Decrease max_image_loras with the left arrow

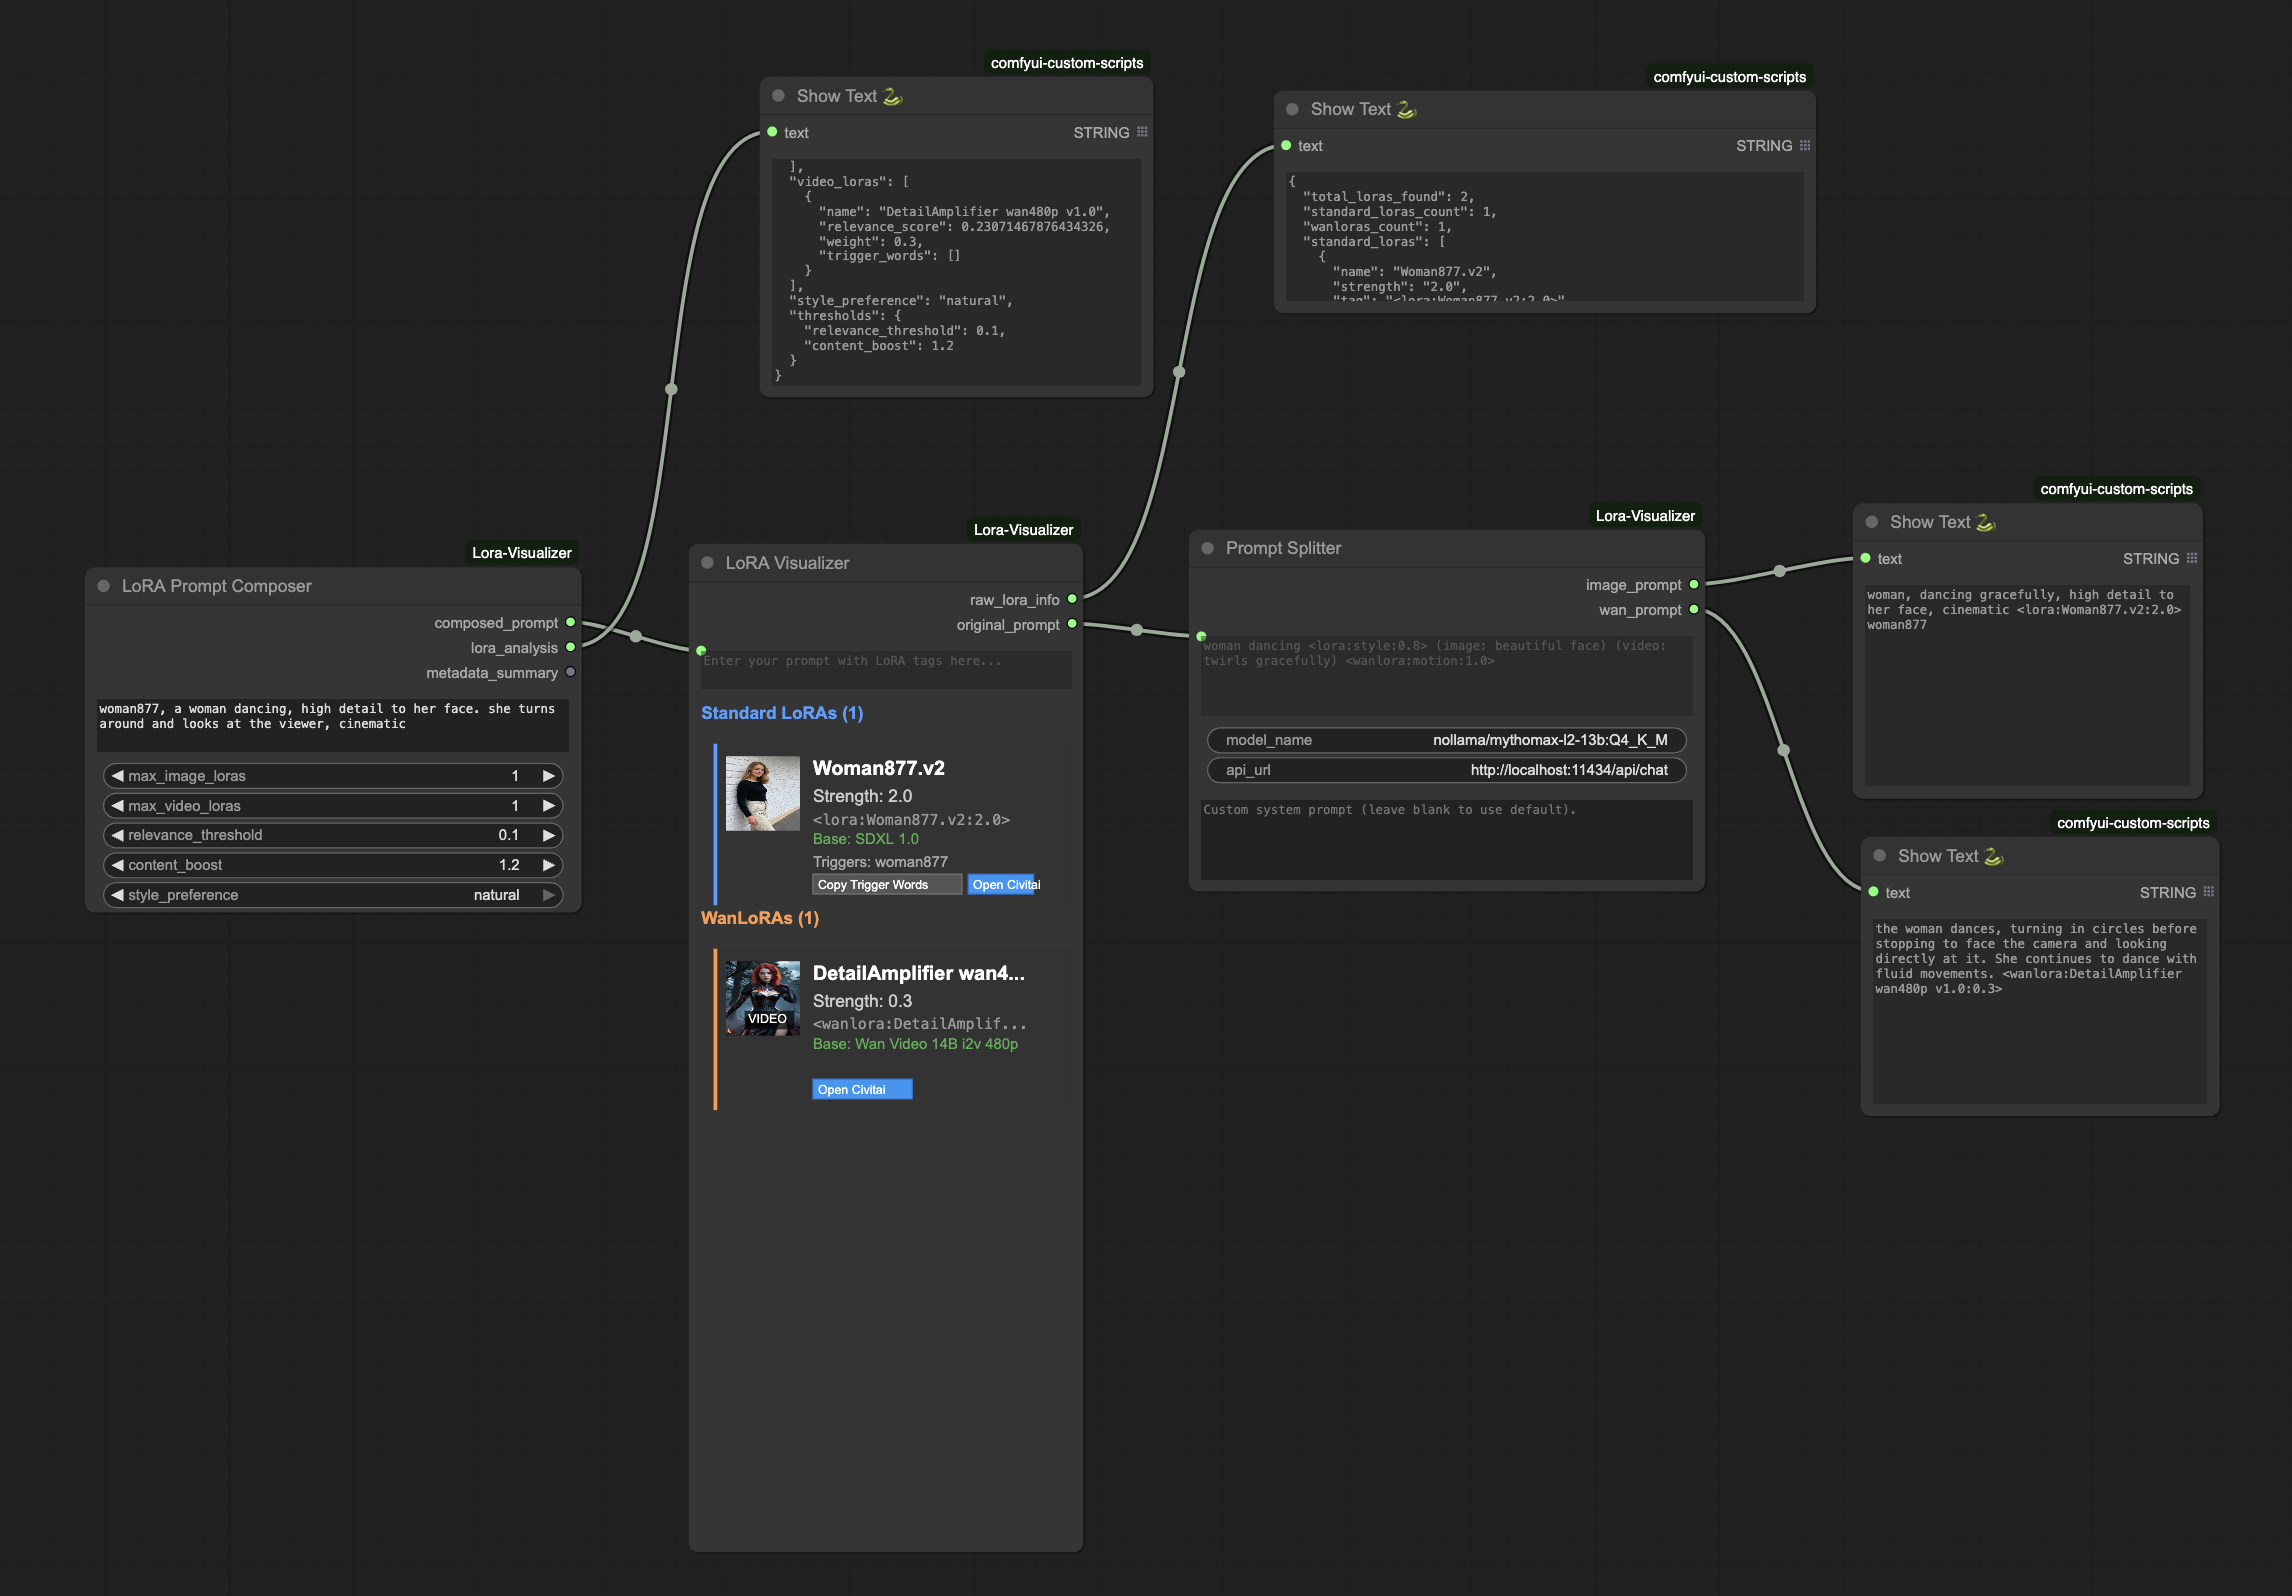coord(118,776)
